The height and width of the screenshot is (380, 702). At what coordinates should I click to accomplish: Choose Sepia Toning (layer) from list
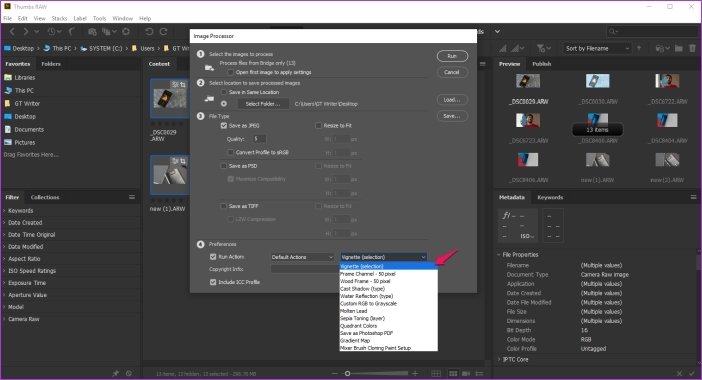(388, 318)
